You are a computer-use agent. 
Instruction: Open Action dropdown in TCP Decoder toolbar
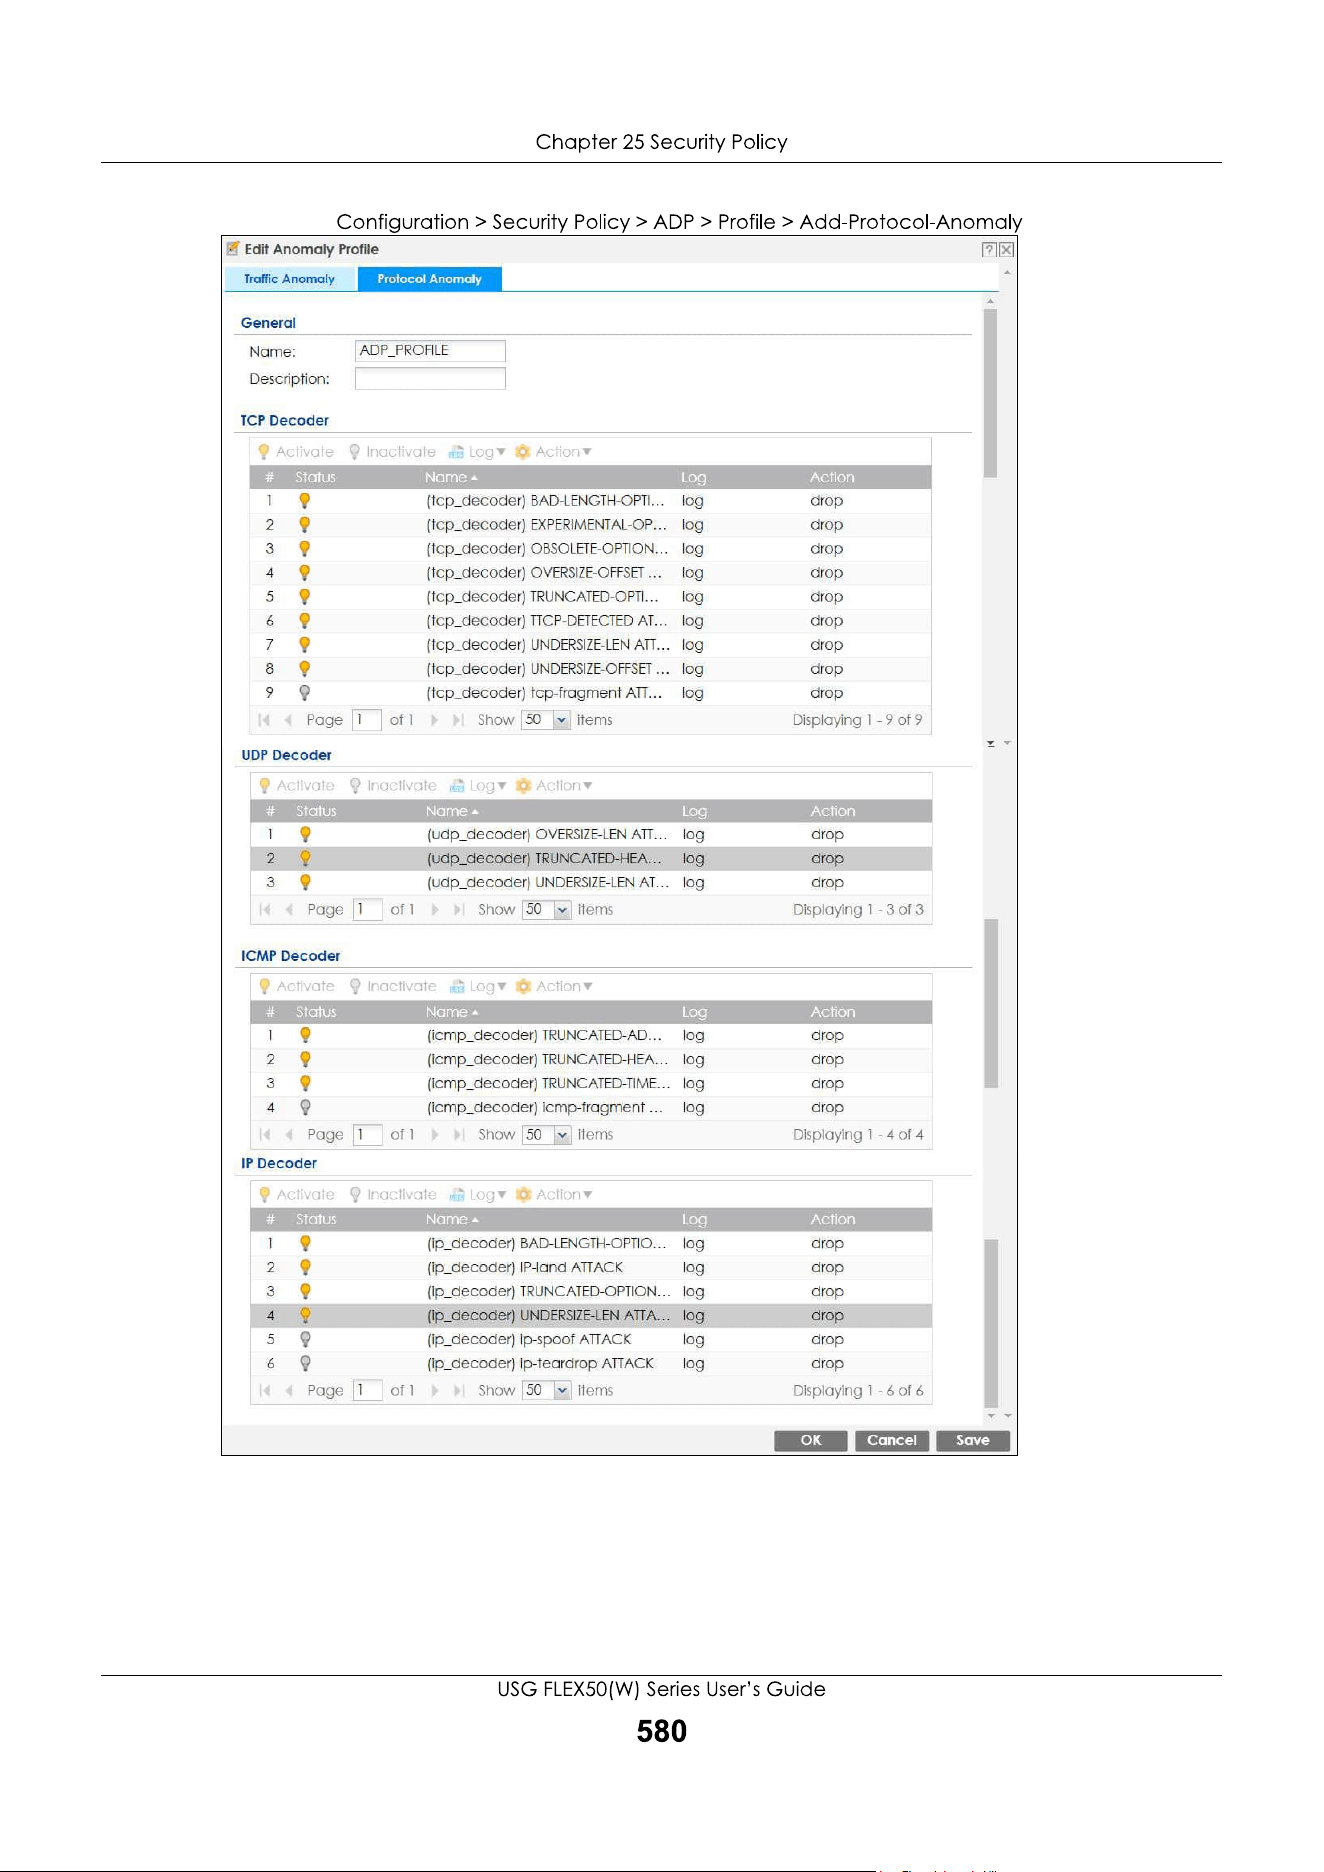(554, 452)
